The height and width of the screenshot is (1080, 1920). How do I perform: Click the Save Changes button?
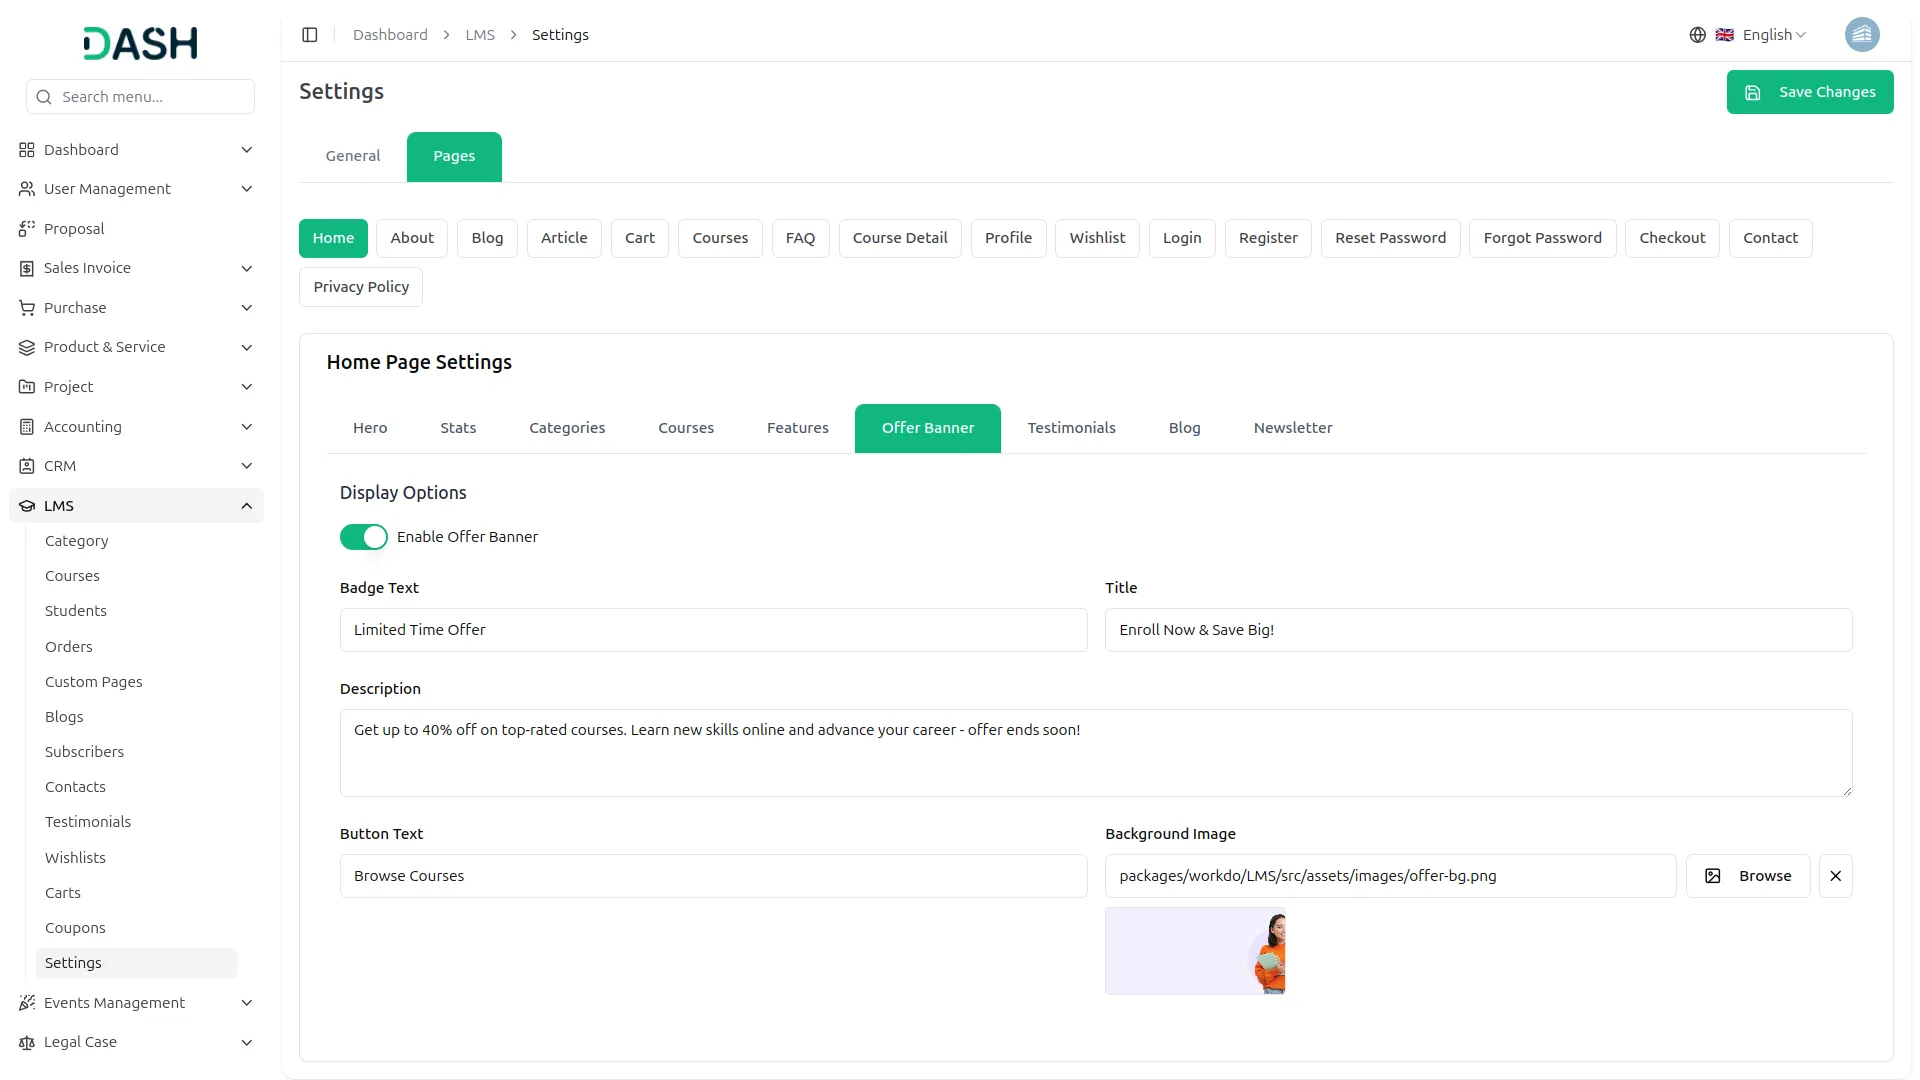1809,92
